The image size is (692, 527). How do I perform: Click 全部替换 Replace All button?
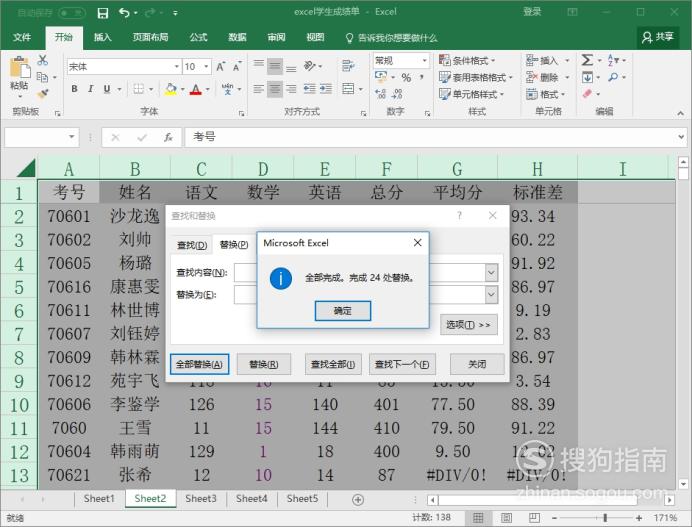pyautogui.click(x=199, y=364)
